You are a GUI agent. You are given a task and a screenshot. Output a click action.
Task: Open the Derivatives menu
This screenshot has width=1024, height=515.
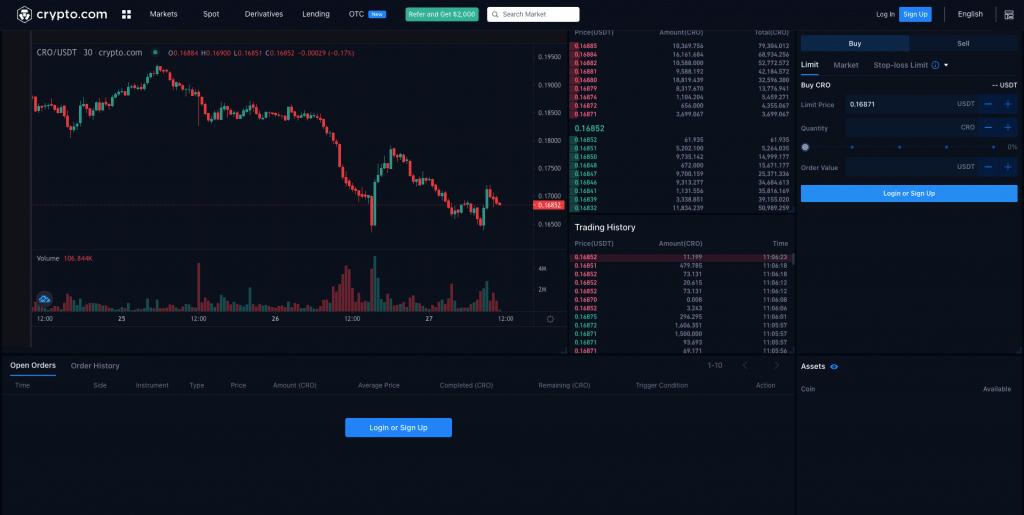[264, 14]
